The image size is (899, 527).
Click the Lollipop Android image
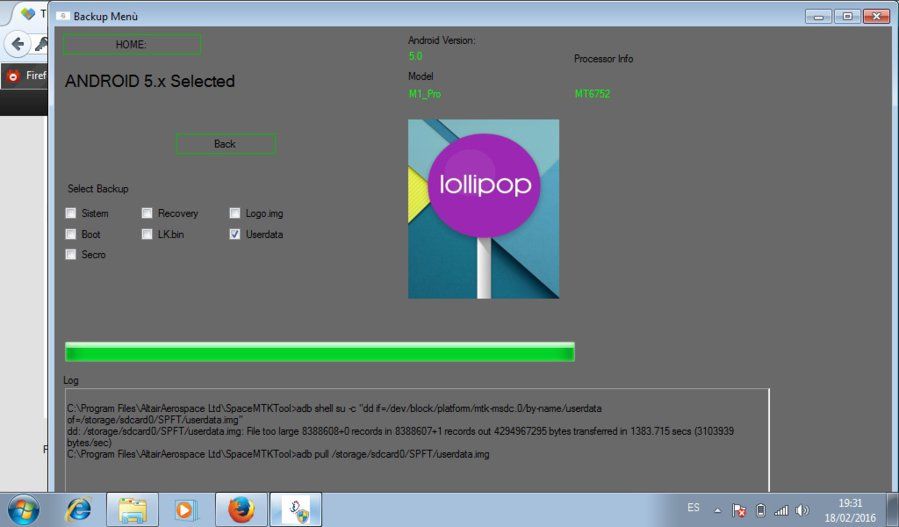pyautogui.click(x=483, y=209)
